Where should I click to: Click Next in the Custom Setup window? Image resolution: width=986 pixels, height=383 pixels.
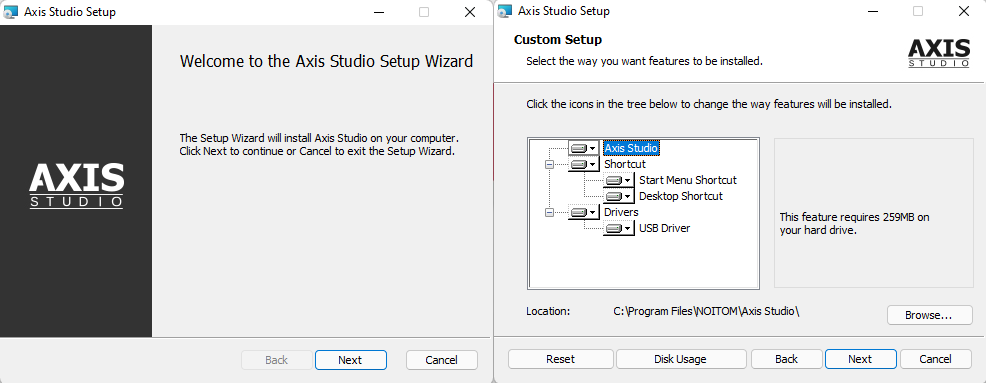click(x=860, y=359)
